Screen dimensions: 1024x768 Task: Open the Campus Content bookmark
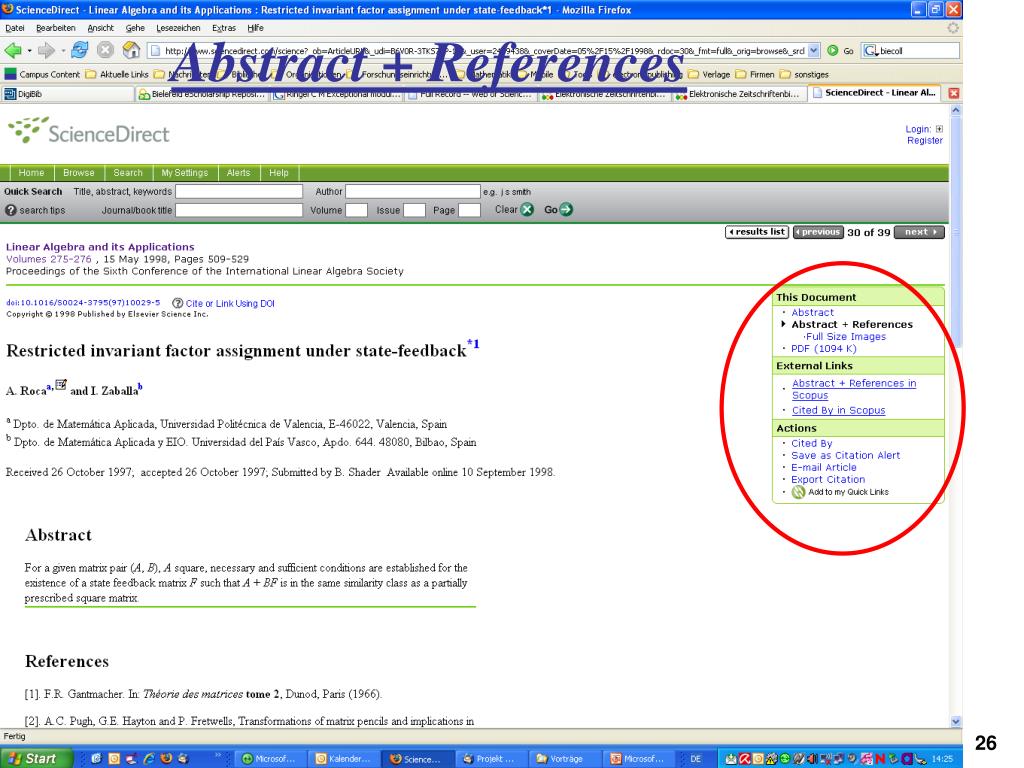[x=42, y=74]
